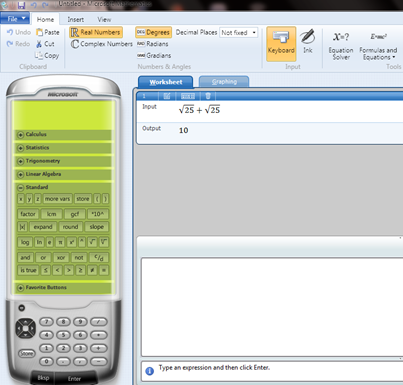
Task: Select Complex Numbers mode
Action: pyautogui.click(x=101, y=44)
